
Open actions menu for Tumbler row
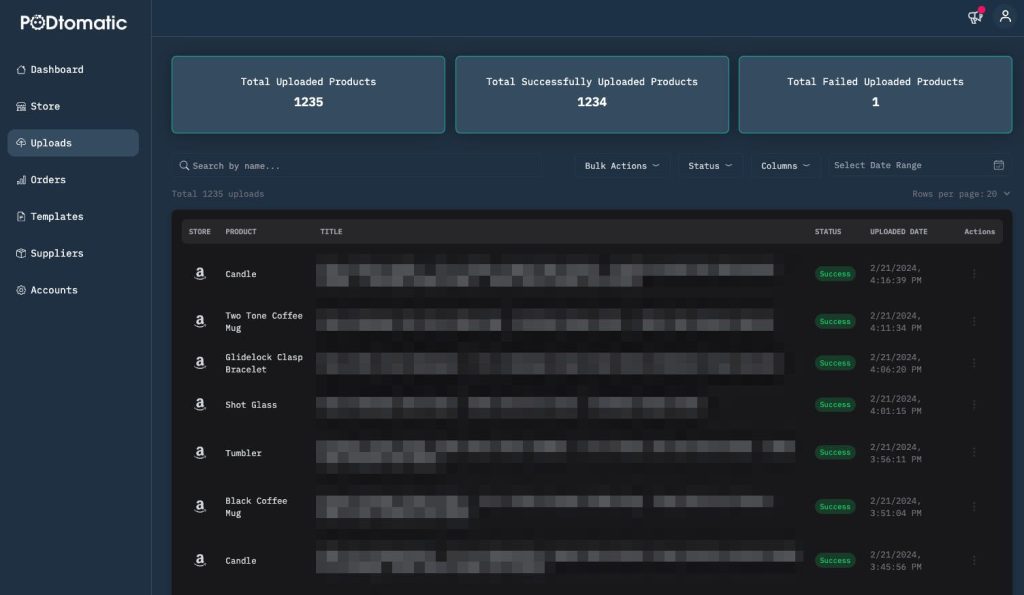[974, 453]
